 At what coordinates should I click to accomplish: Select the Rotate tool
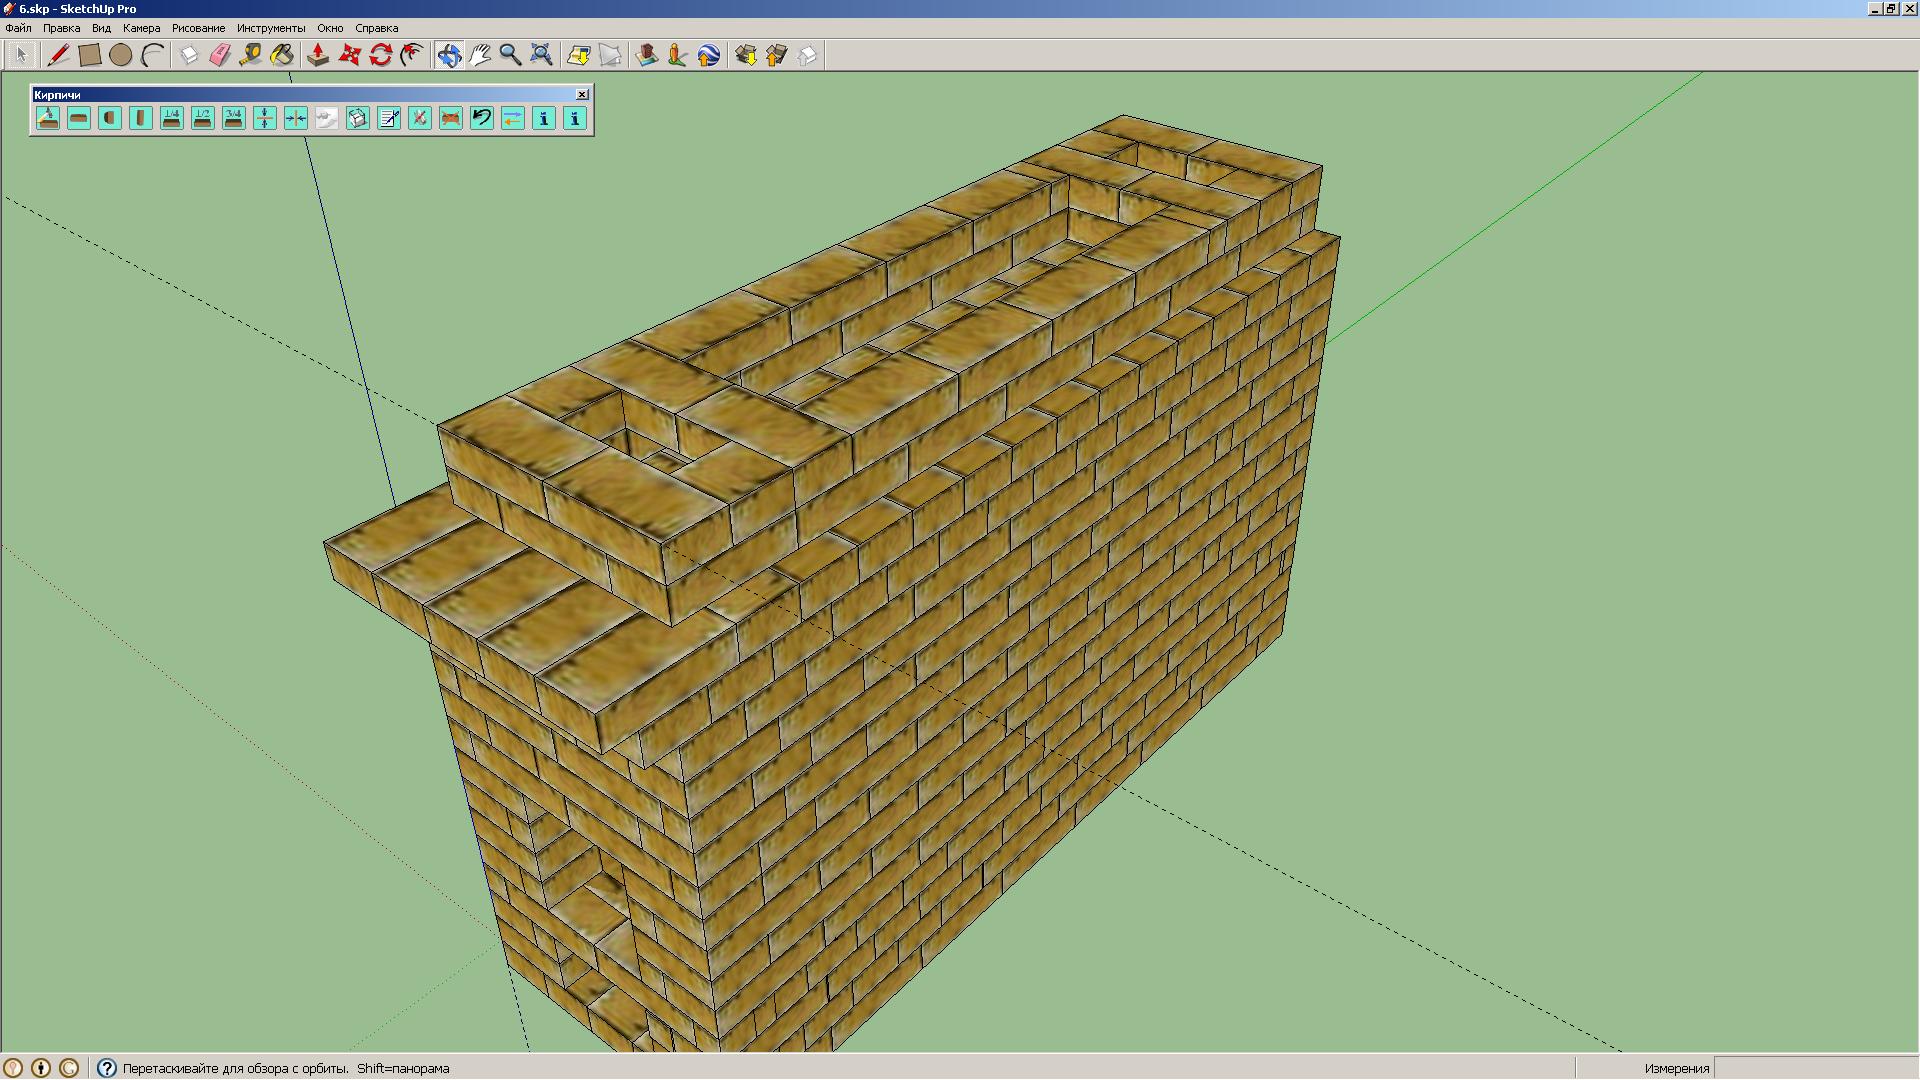pos(381,55)
